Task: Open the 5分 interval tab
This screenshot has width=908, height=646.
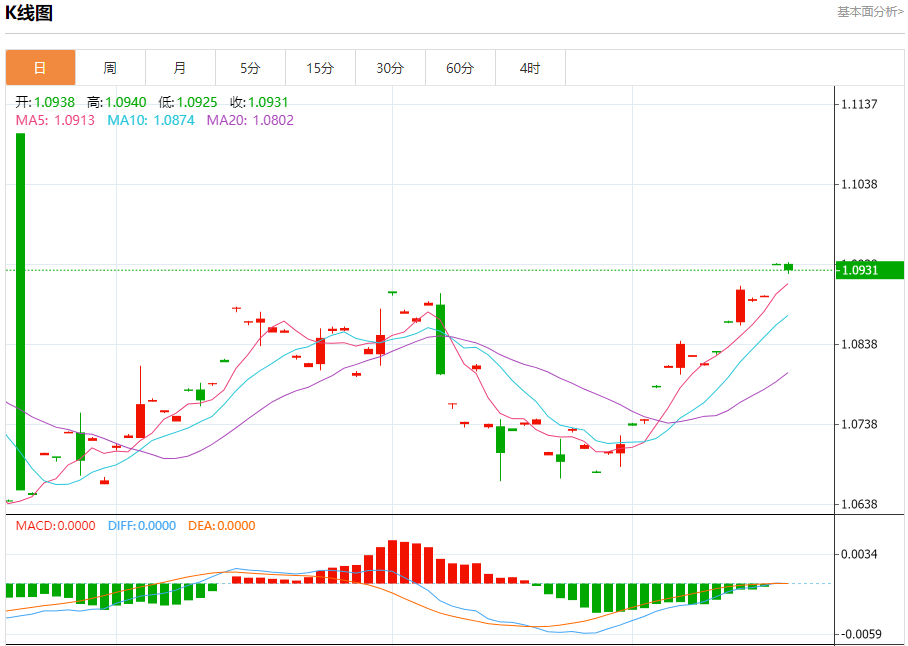Action: [250, 68]
